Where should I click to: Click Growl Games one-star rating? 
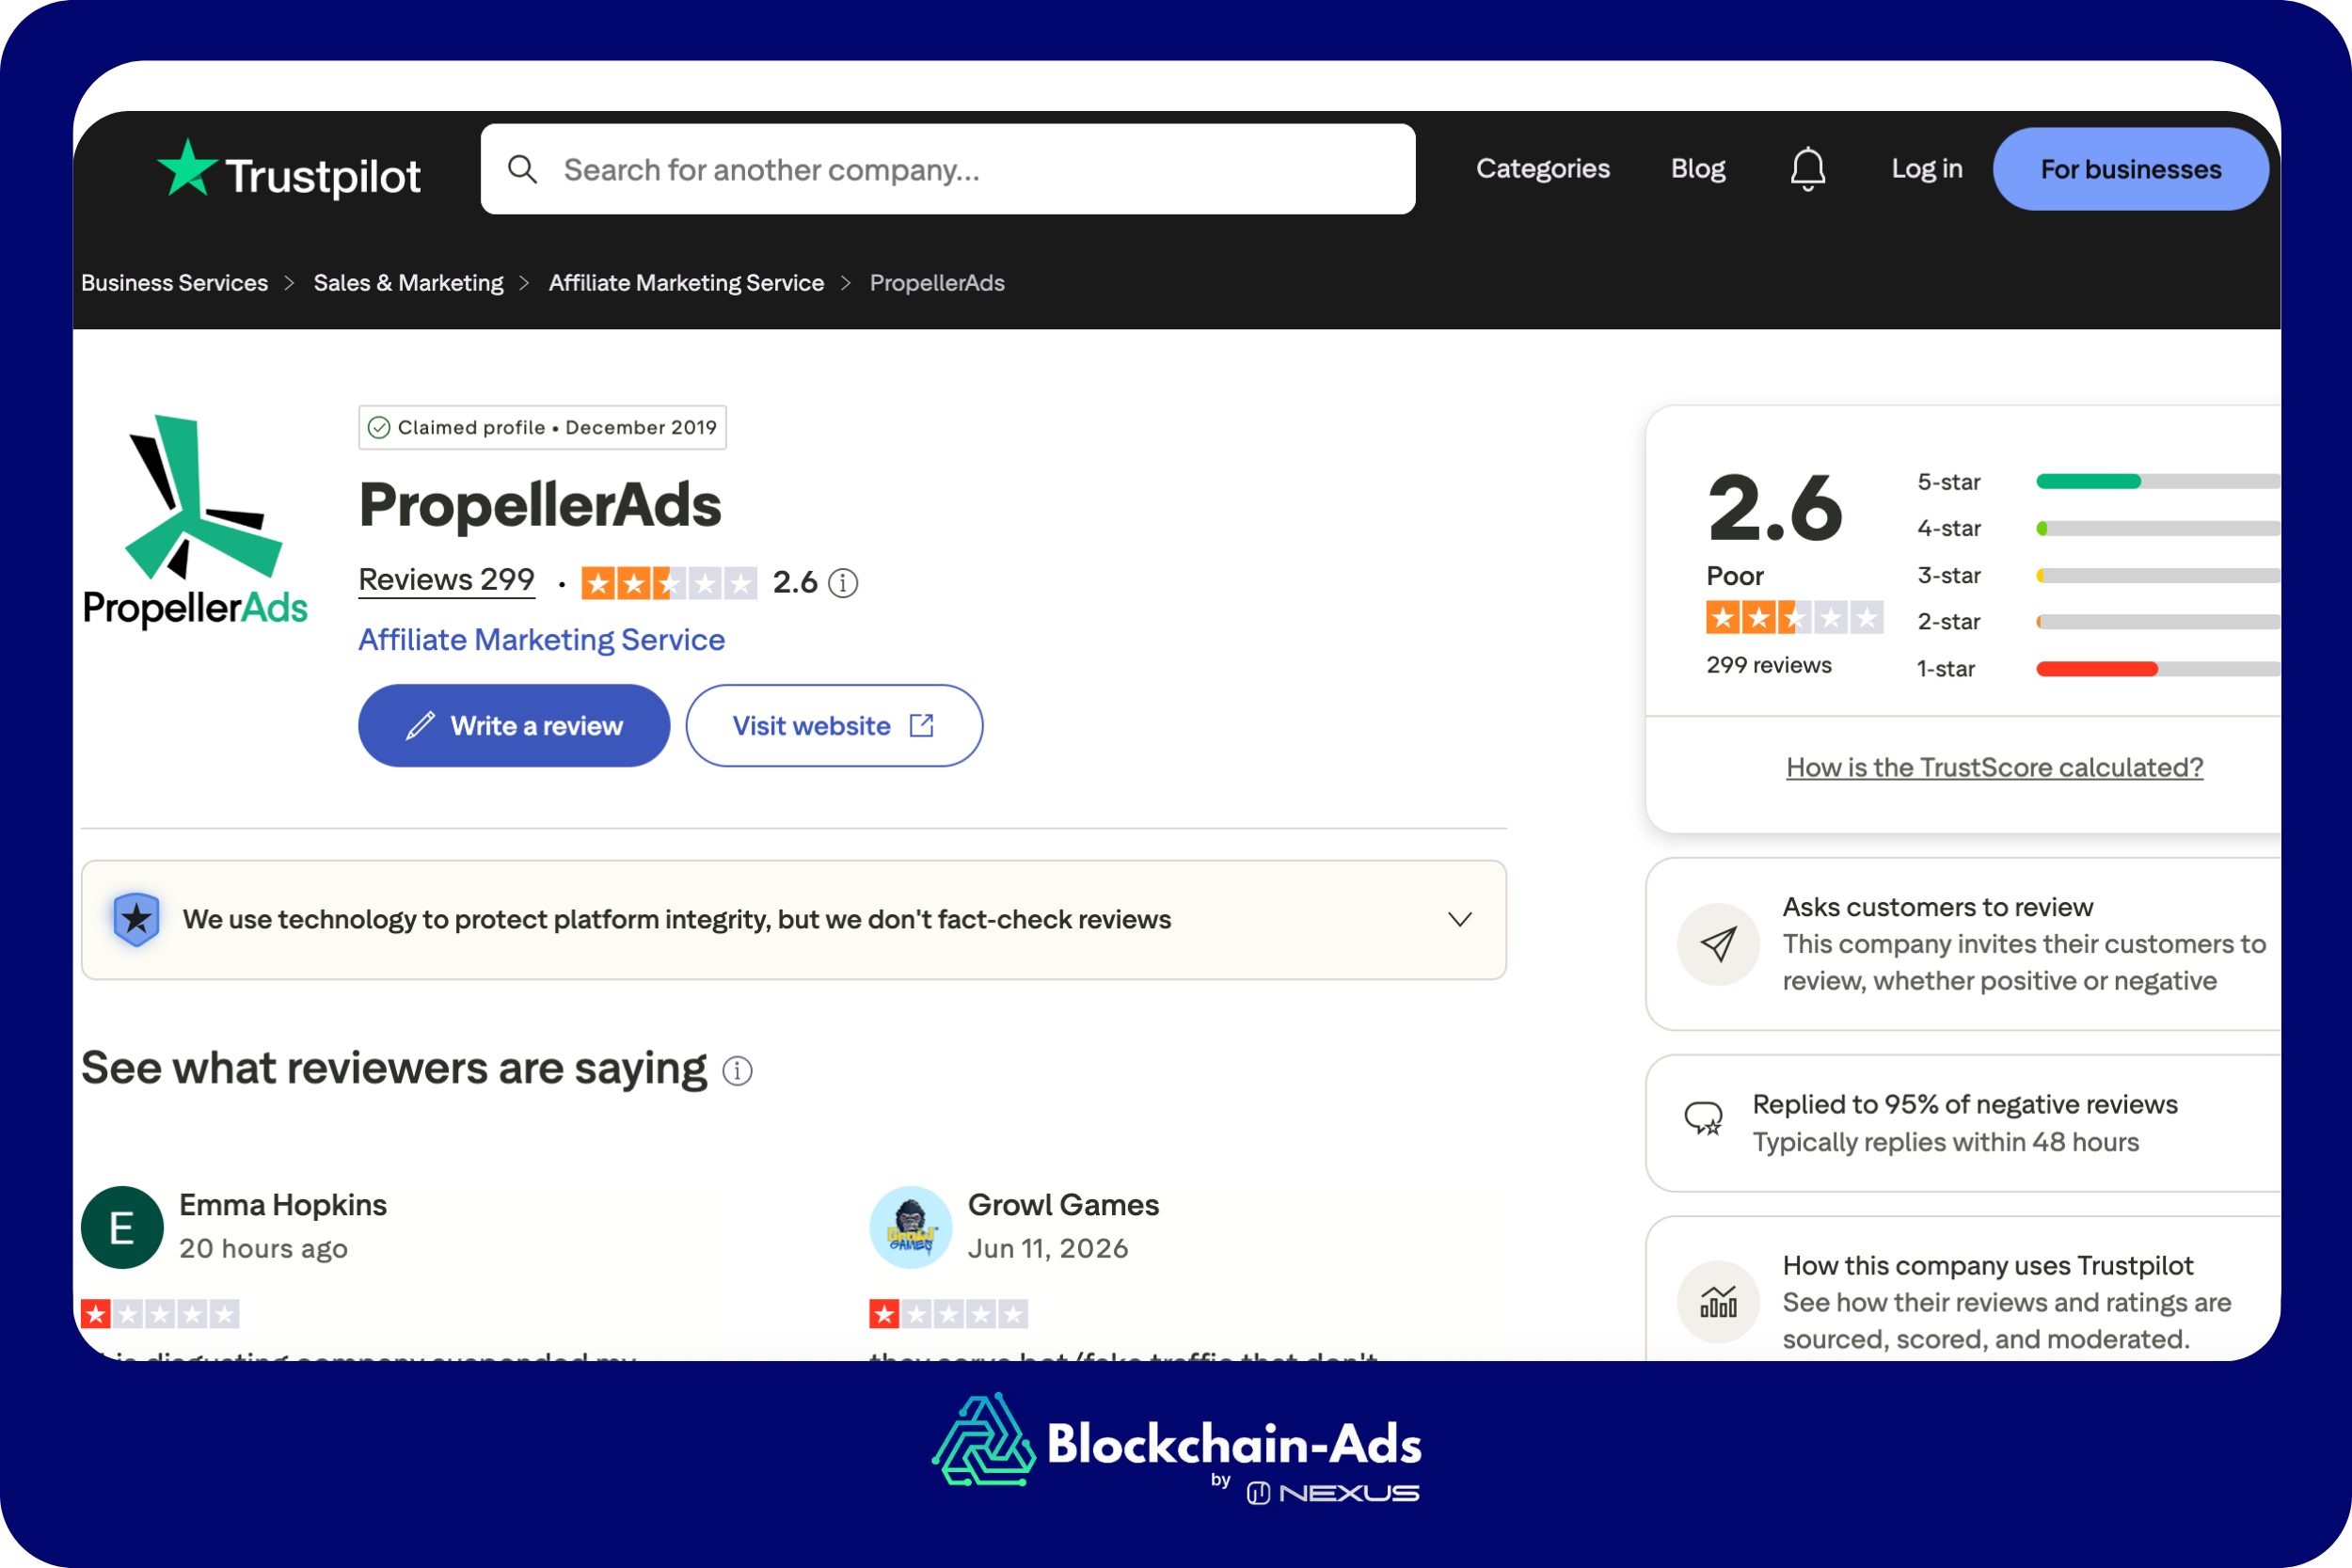pos(948,1314)
